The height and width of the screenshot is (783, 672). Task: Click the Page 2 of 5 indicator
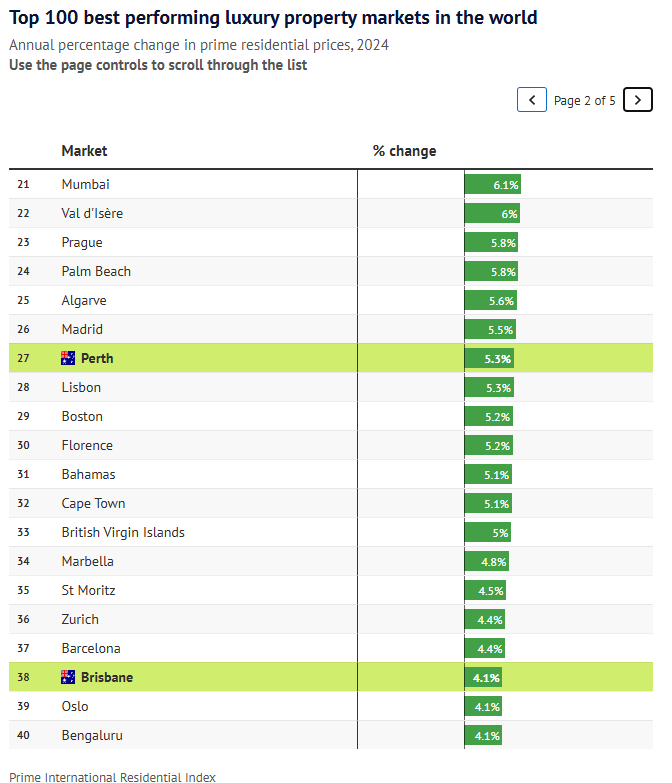click(x=585, y=101)
